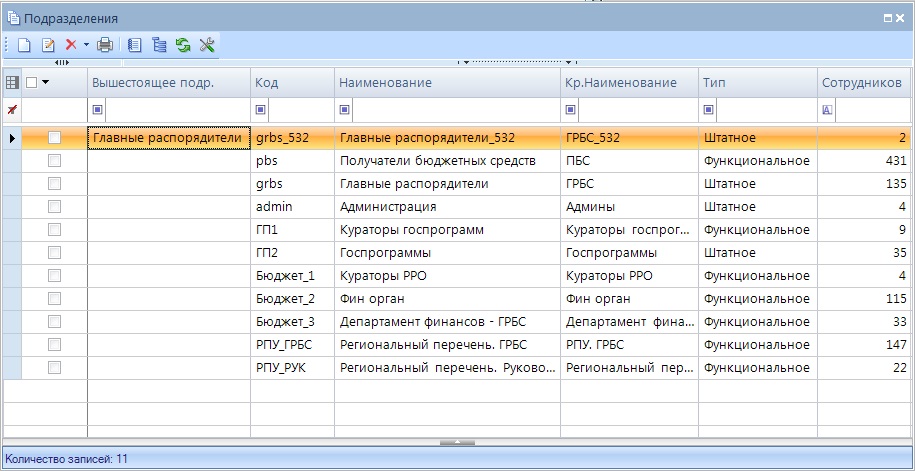The height and width of the screenshot is (471, 915).
Task: Open settings with the tools wrench icon
Action: [207, 45]
